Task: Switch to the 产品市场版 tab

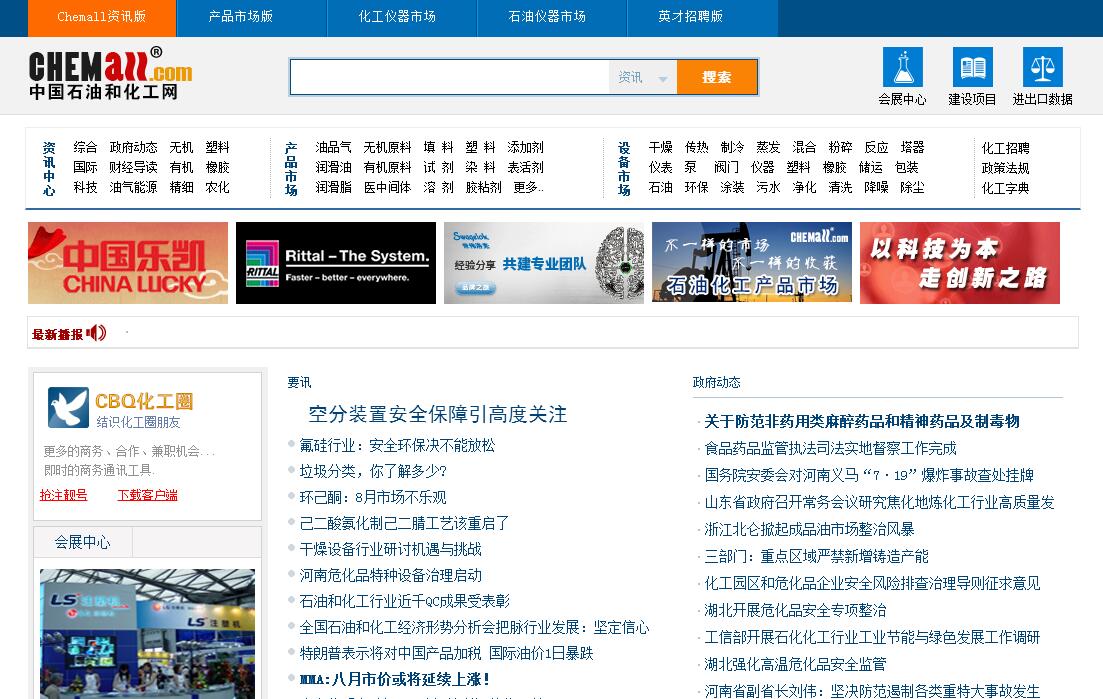Action: pyautogui.click(x=240, y=17)
